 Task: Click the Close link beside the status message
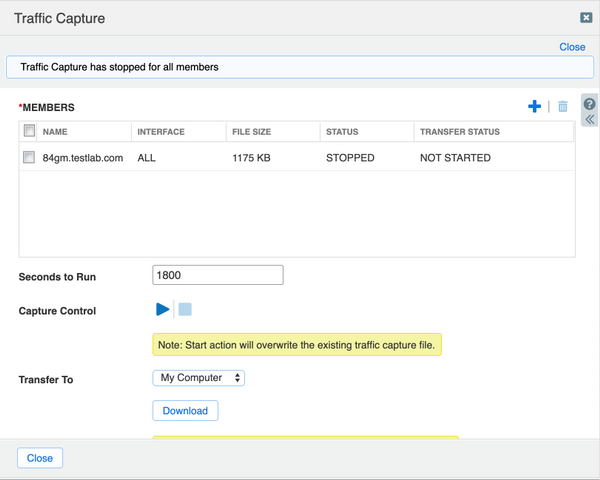[x=572, y=47]
